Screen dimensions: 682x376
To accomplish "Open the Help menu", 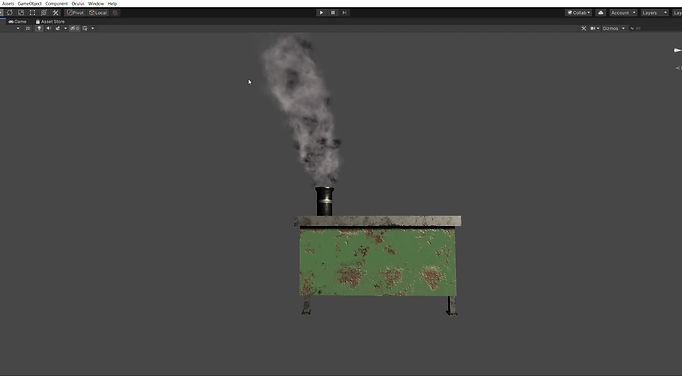I will coord(112,3).
